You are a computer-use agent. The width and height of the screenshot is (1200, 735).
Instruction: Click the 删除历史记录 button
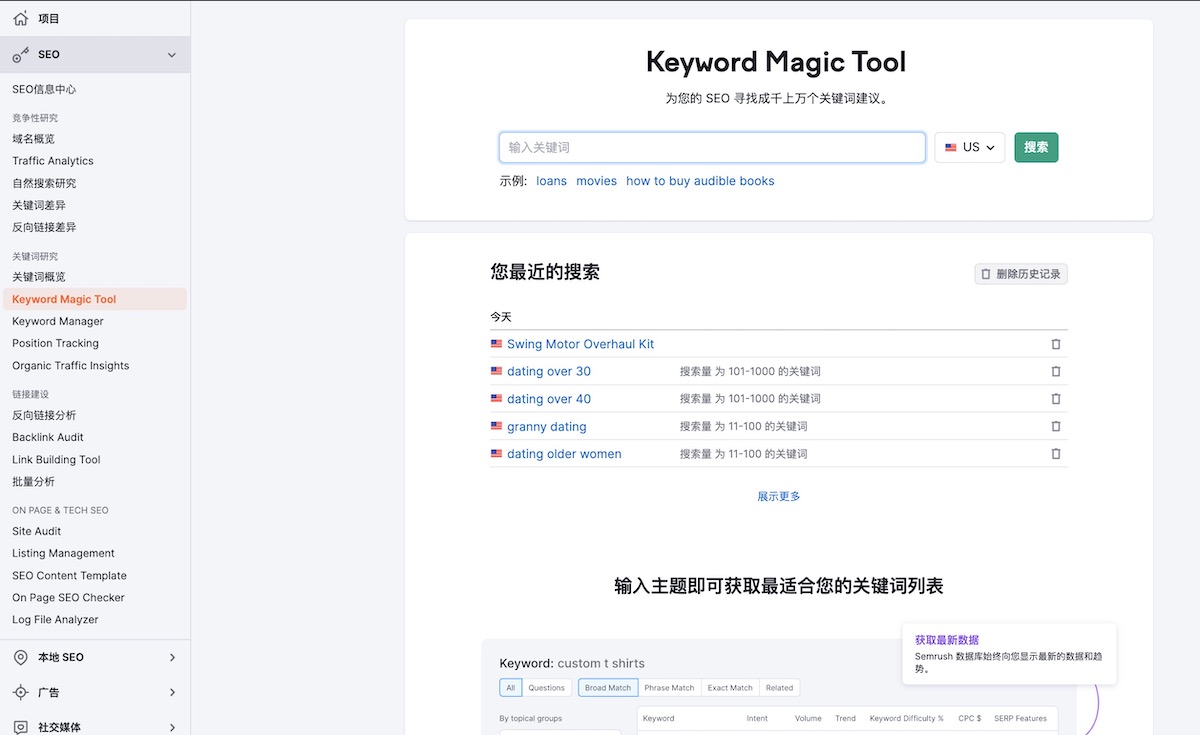pyautogui.click(x=1021, y=274)
